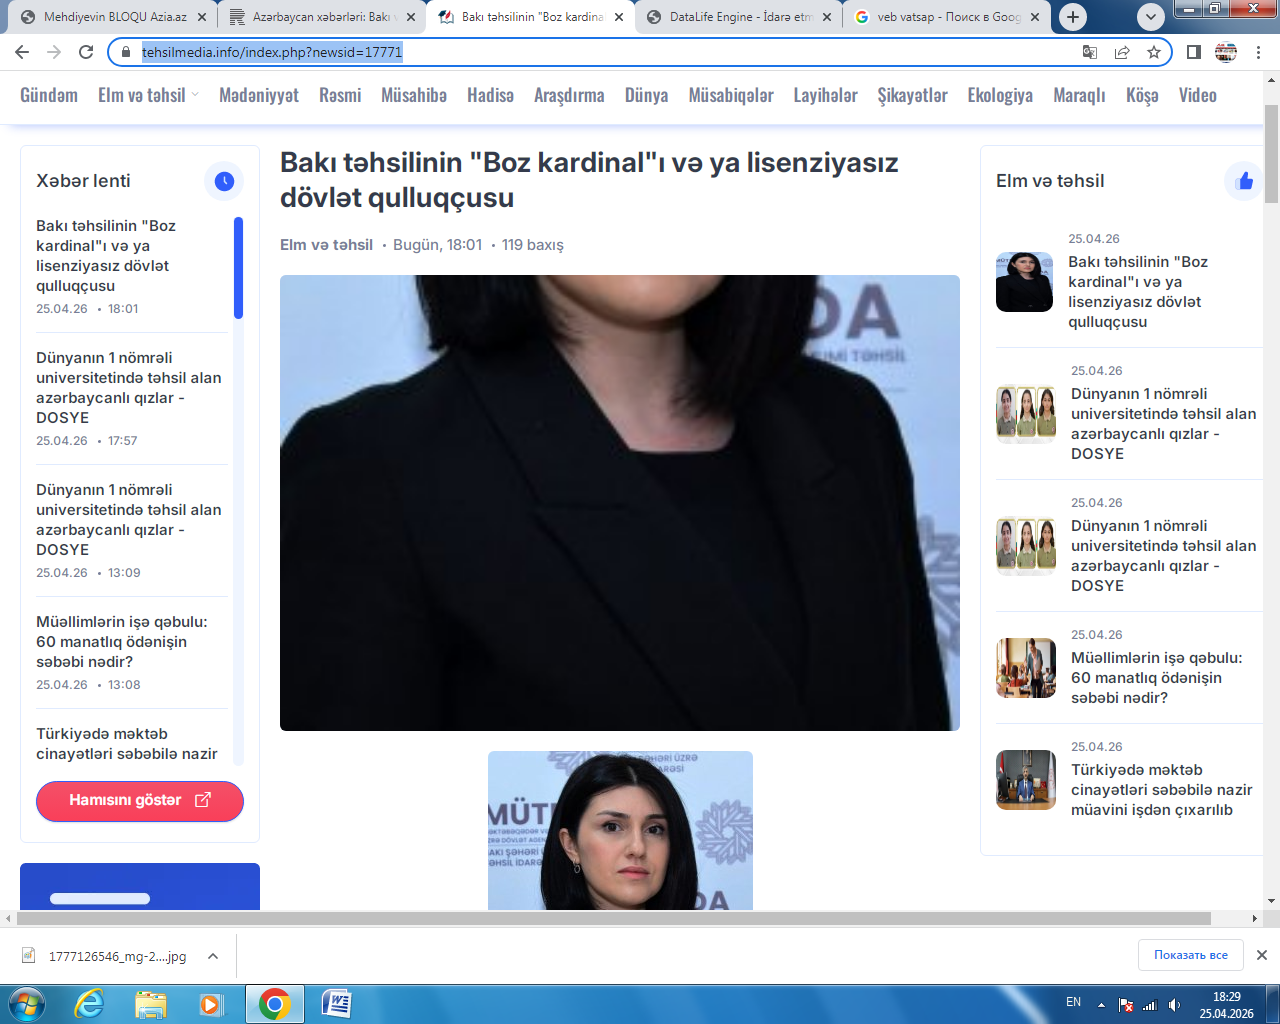Open the tab search chevron button
This screenshot has height=1024, width=1280.
click(1151, 16)
